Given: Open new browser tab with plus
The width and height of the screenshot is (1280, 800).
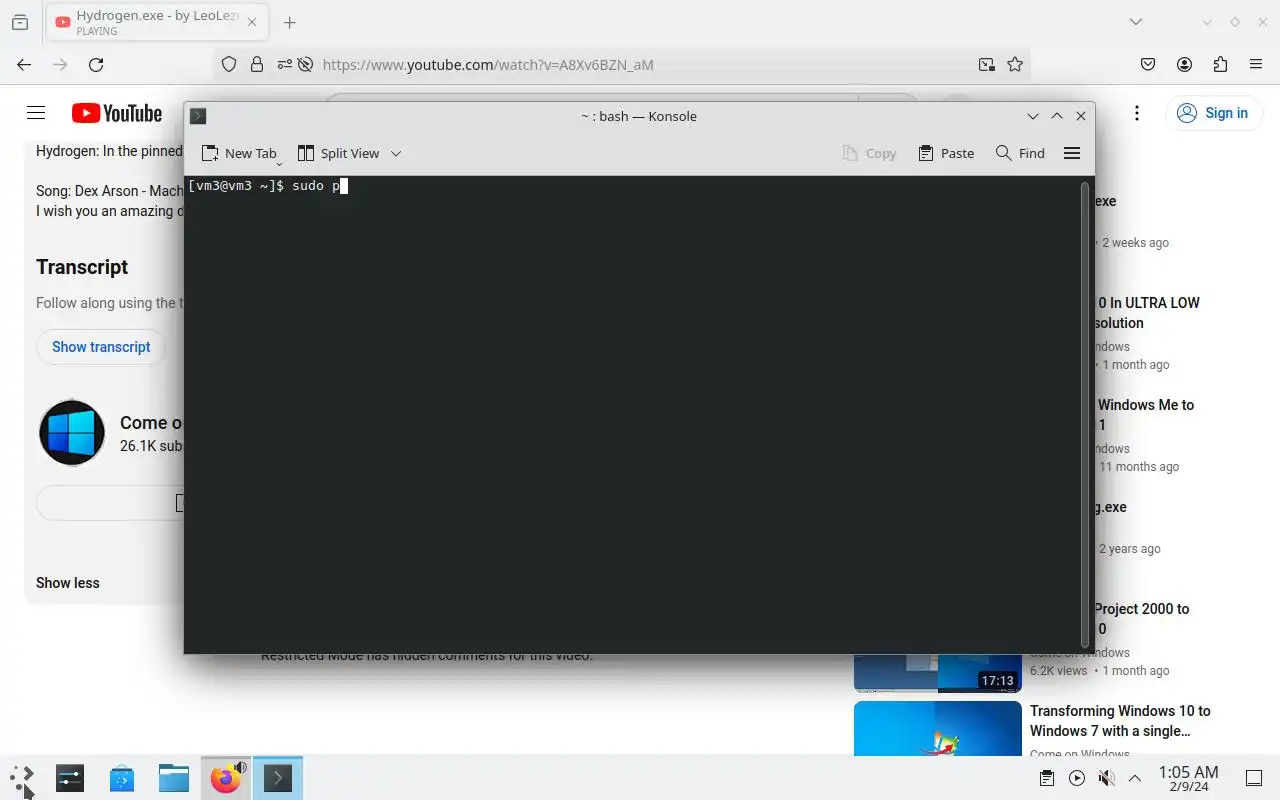Looking at the screenshot, I should pyautogui.click(x=289, y=22).
